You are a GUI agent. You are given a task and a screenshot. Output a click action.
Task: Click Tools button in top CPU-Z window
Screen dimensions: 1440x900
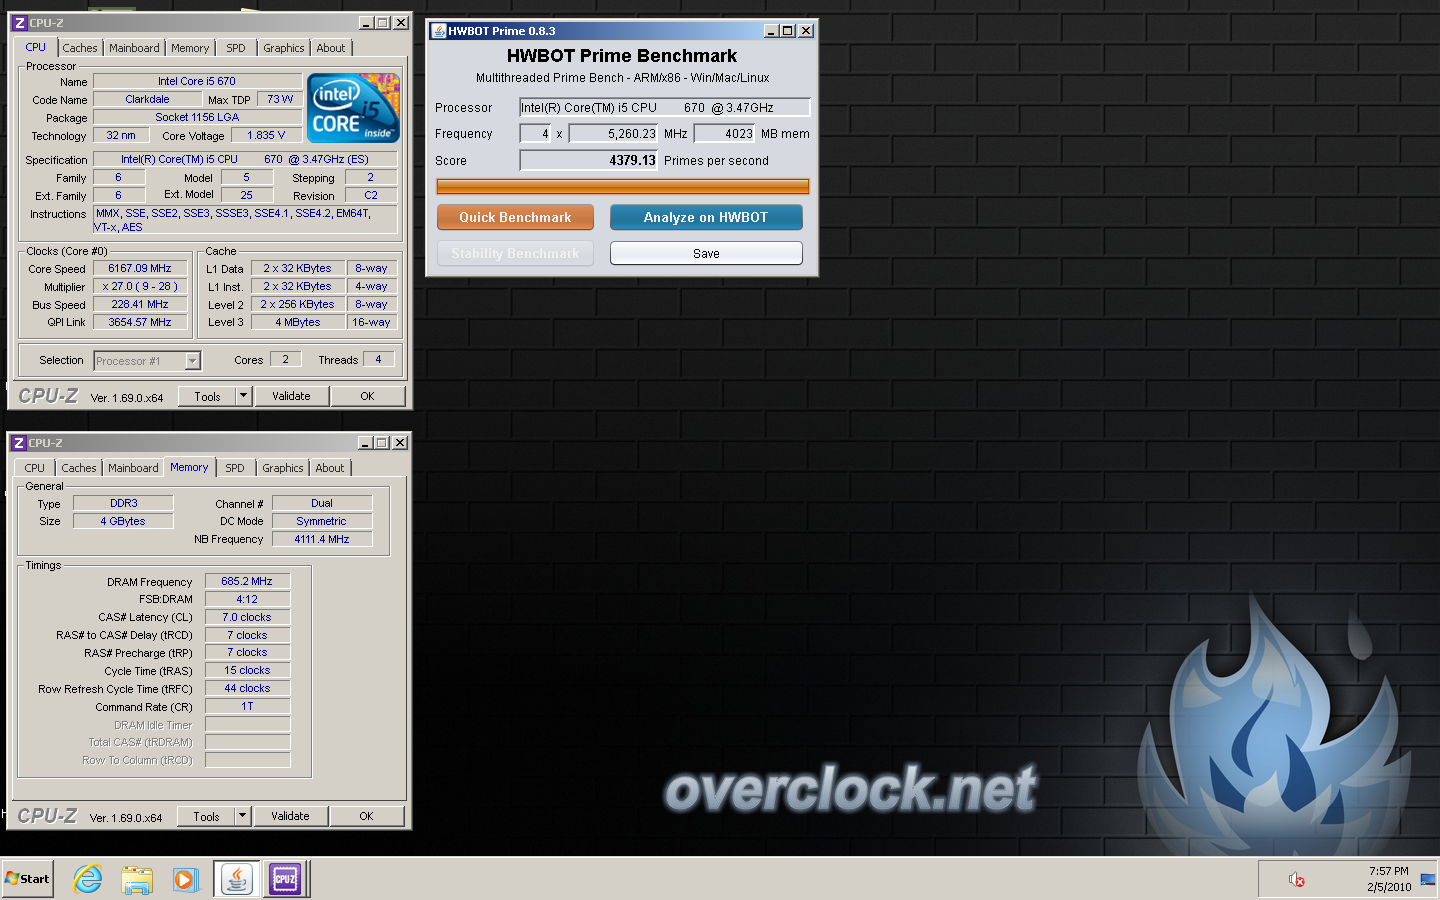(x=208, y=396)
